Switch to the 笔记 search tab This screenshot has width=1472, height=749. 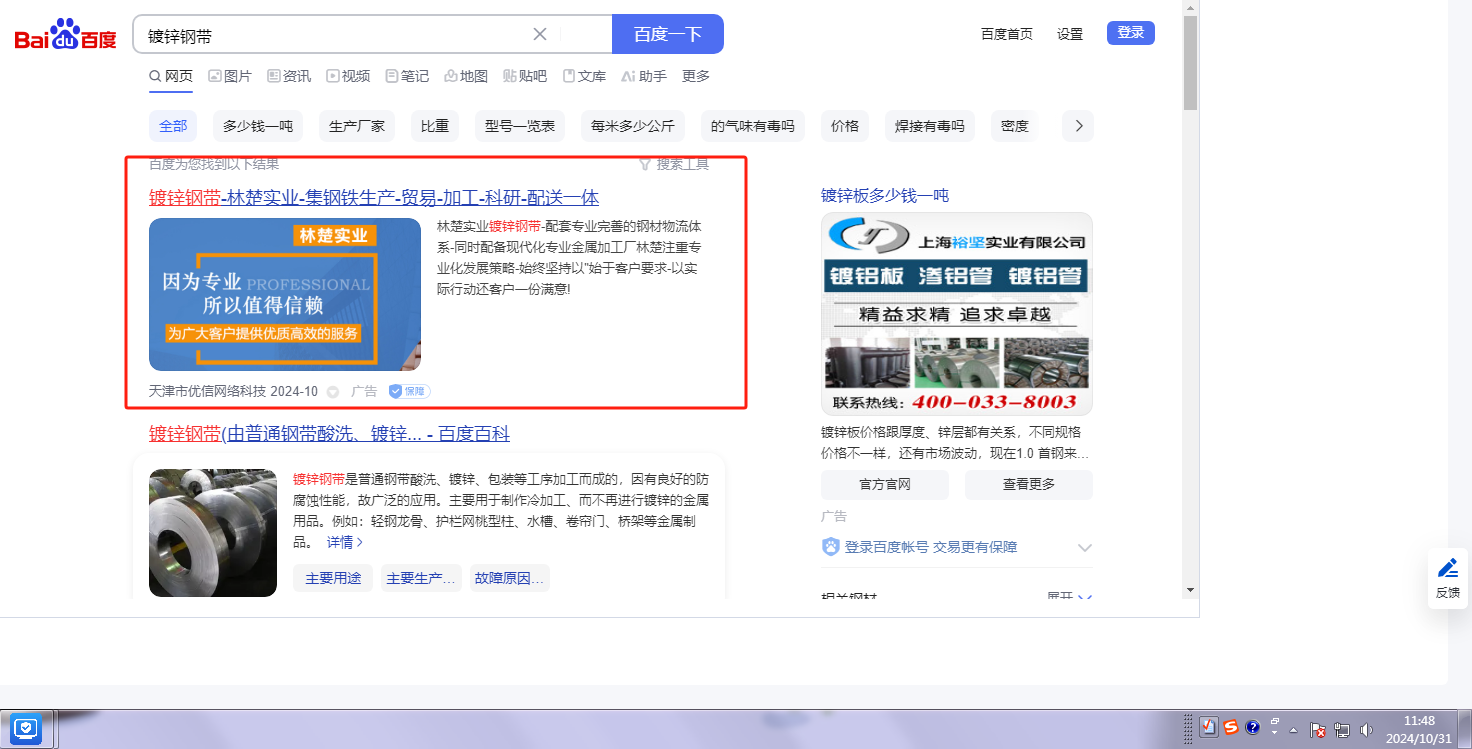407,76
